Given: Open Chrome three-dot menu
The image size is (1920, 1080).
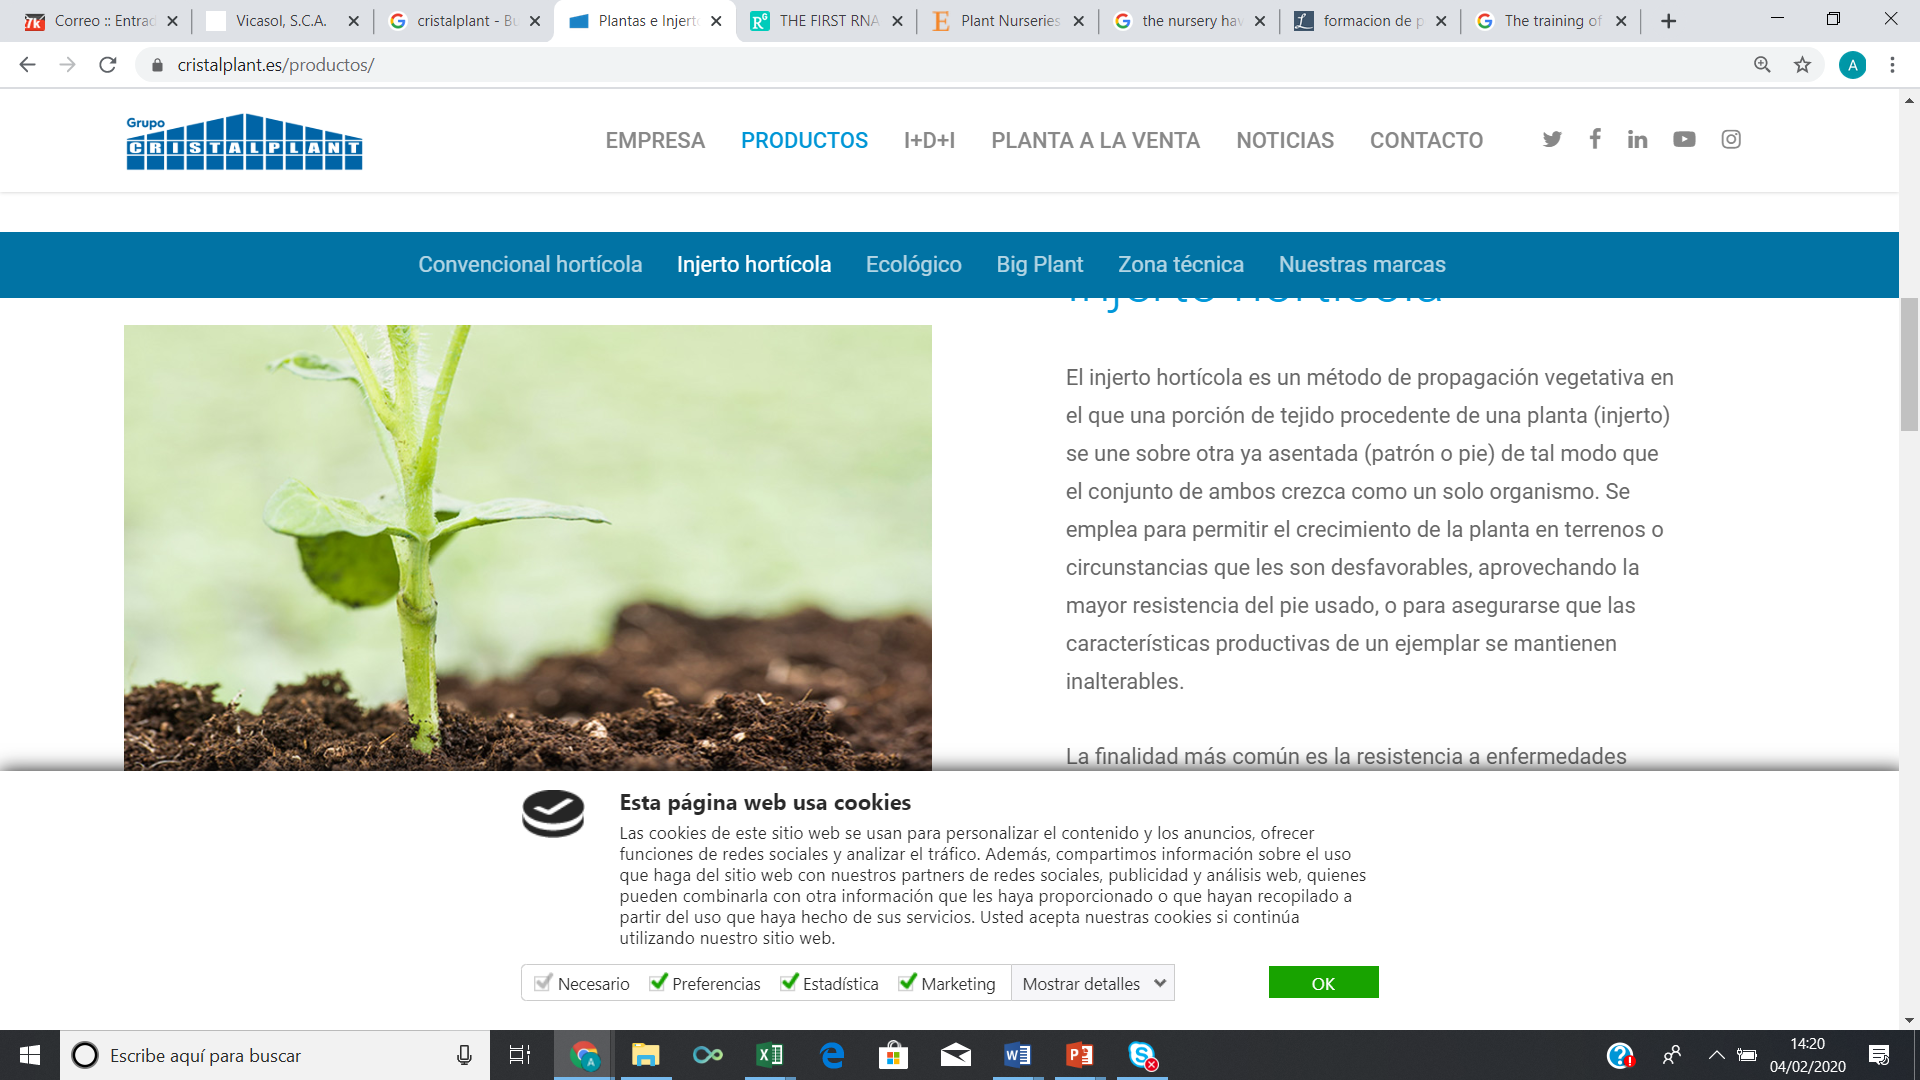Looking at the screenshot, I should (x=1892, y=65).
